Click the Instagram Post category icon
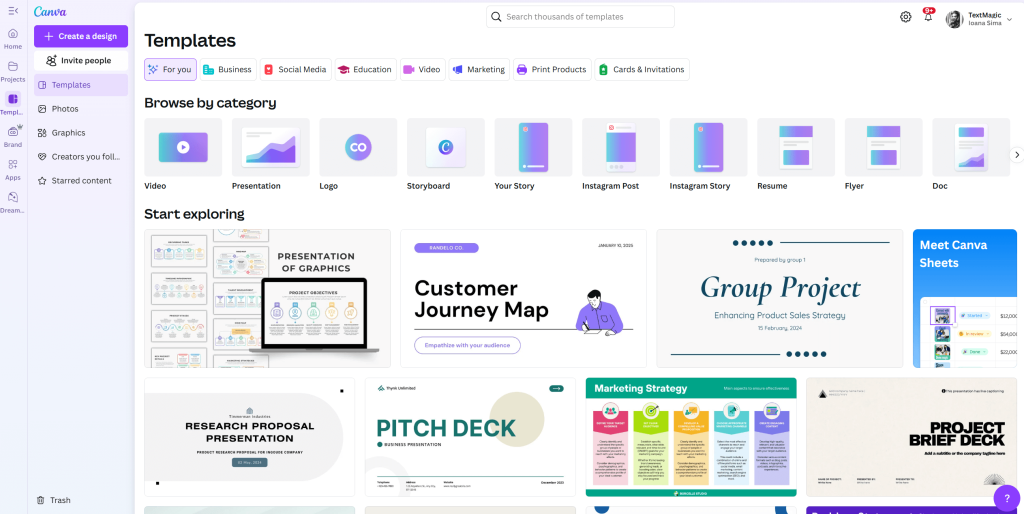1024x514 pixels. pyautogui.click(x=620, y=147)
